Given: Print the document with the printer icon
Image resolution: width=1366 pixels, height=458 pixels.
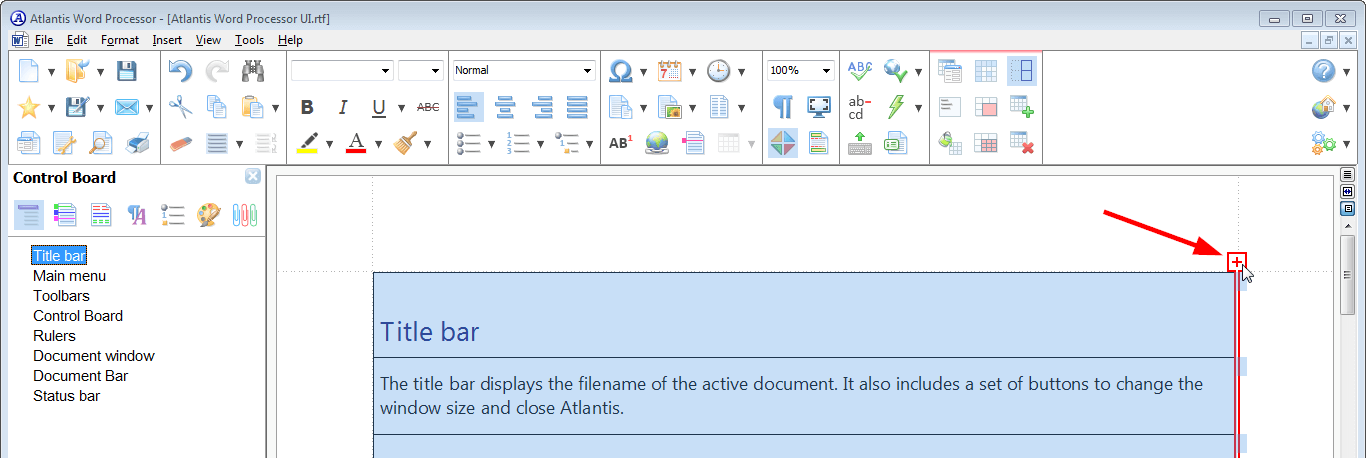Looking at the screenshot, I should click(137, 143).
